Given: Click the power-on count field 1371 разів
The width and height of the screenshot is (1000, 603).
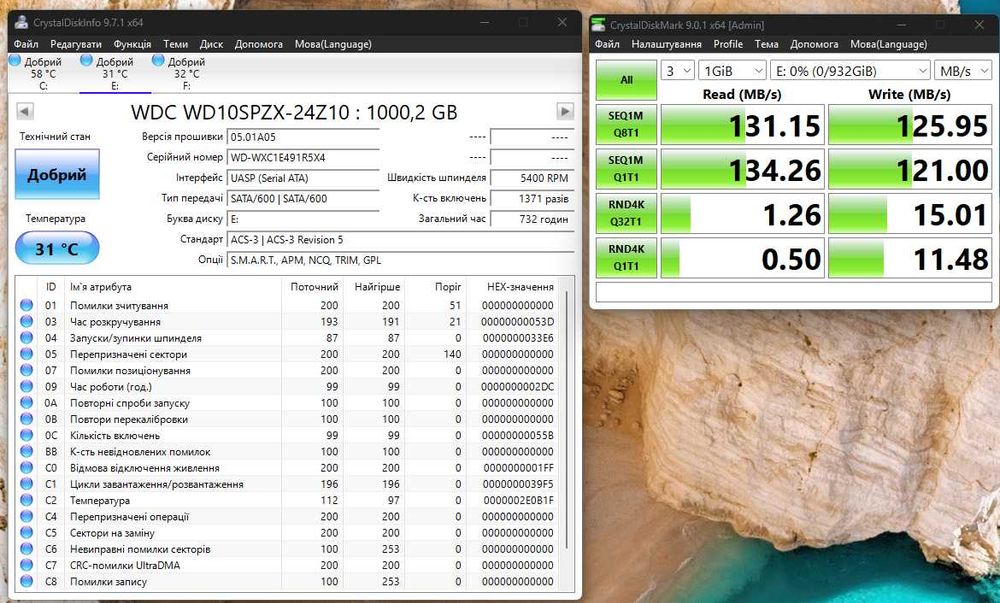Looking at the screenshot, I should [533, 198].
